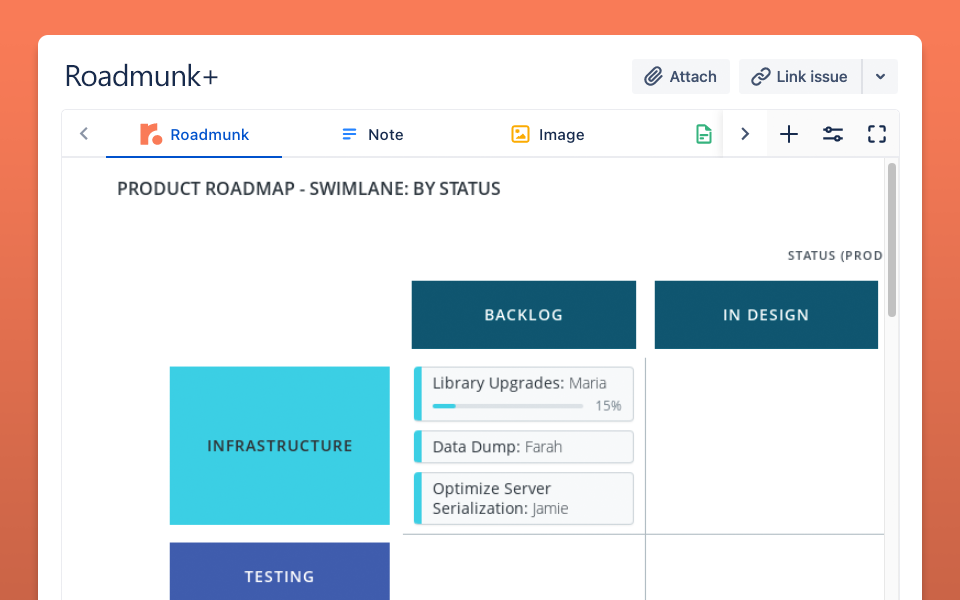This screenshot has width=960, height=600.
Task: Click the picture icon on Image tab
Action: (520, 134)
